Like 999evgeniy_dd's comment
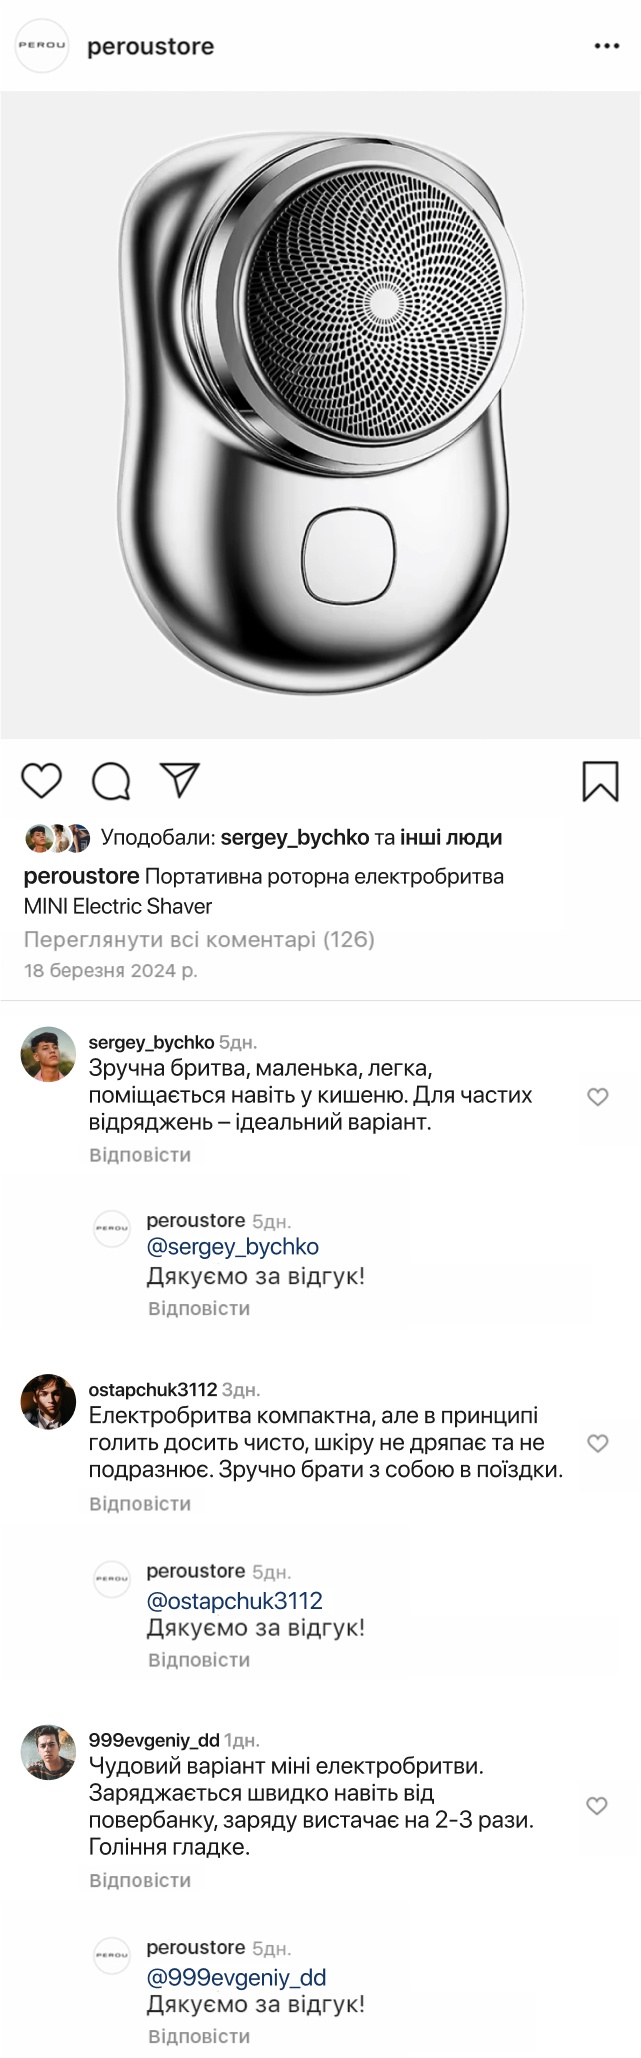The image size is (641, 2058). tap(598, 1805)
